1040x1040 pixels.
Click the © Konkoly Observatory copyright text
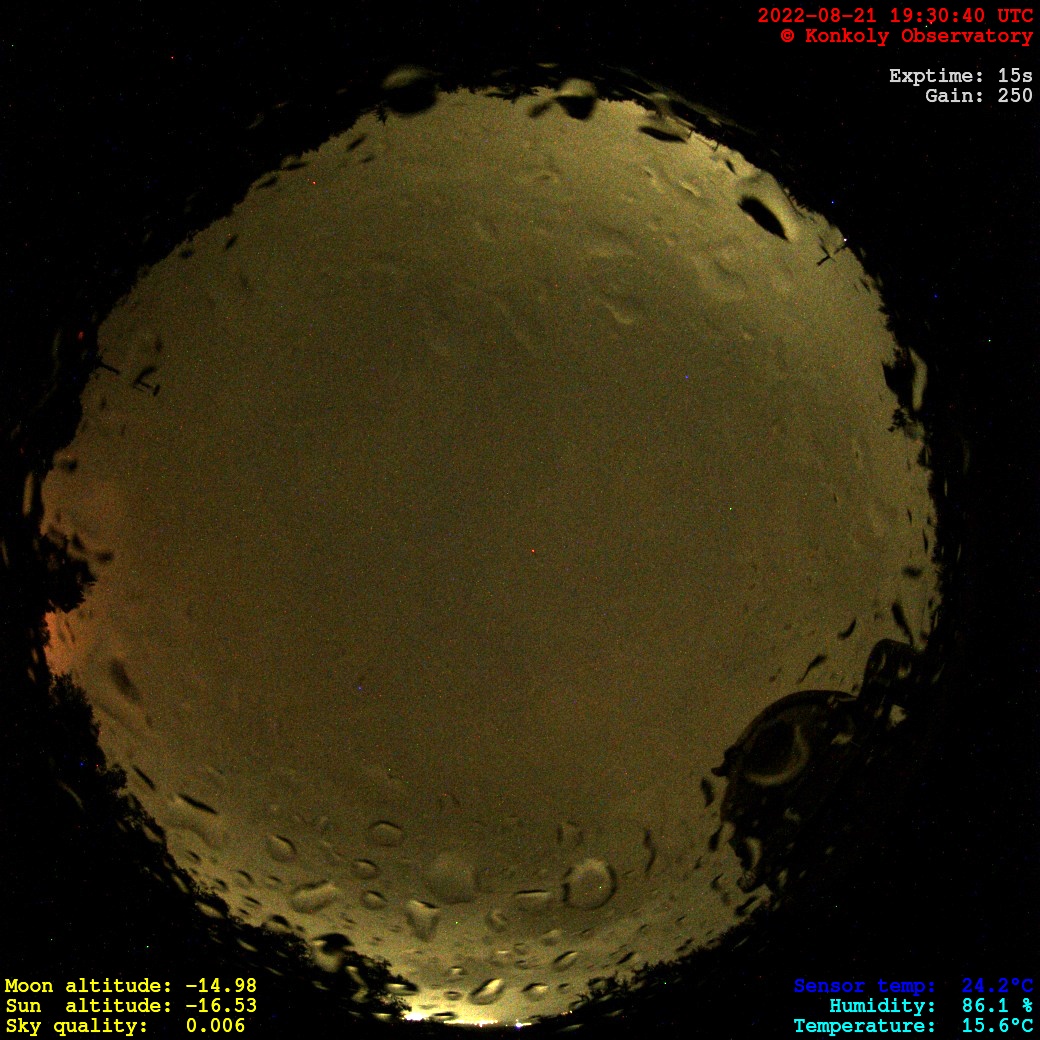tap(906, 36)
